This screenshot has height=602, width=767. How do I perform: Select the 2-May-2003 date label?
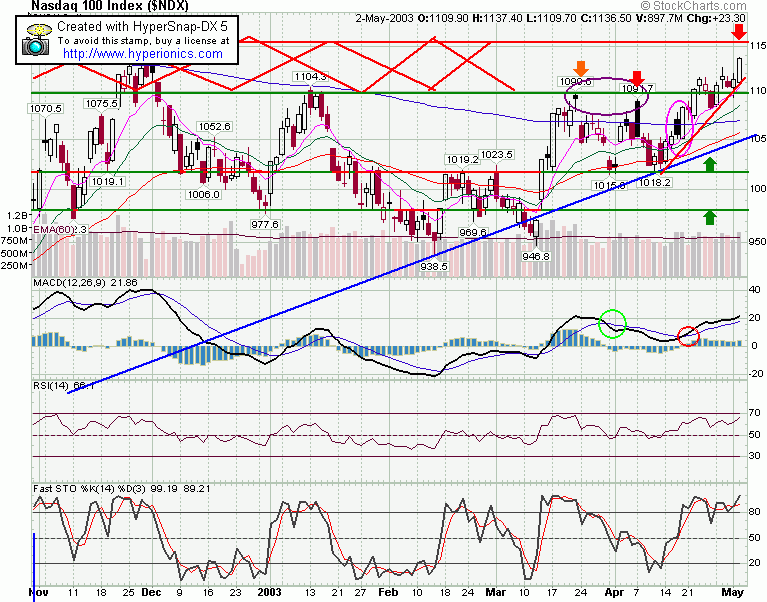point(385,18)
